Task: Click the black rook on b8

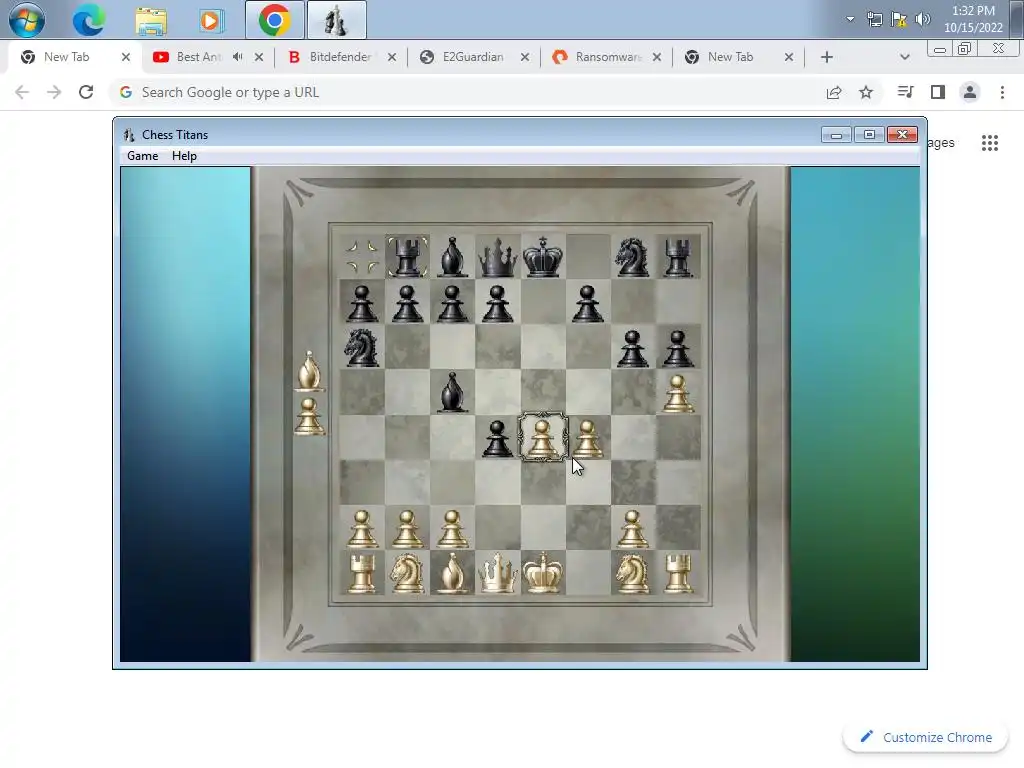Action: (407, 257)
